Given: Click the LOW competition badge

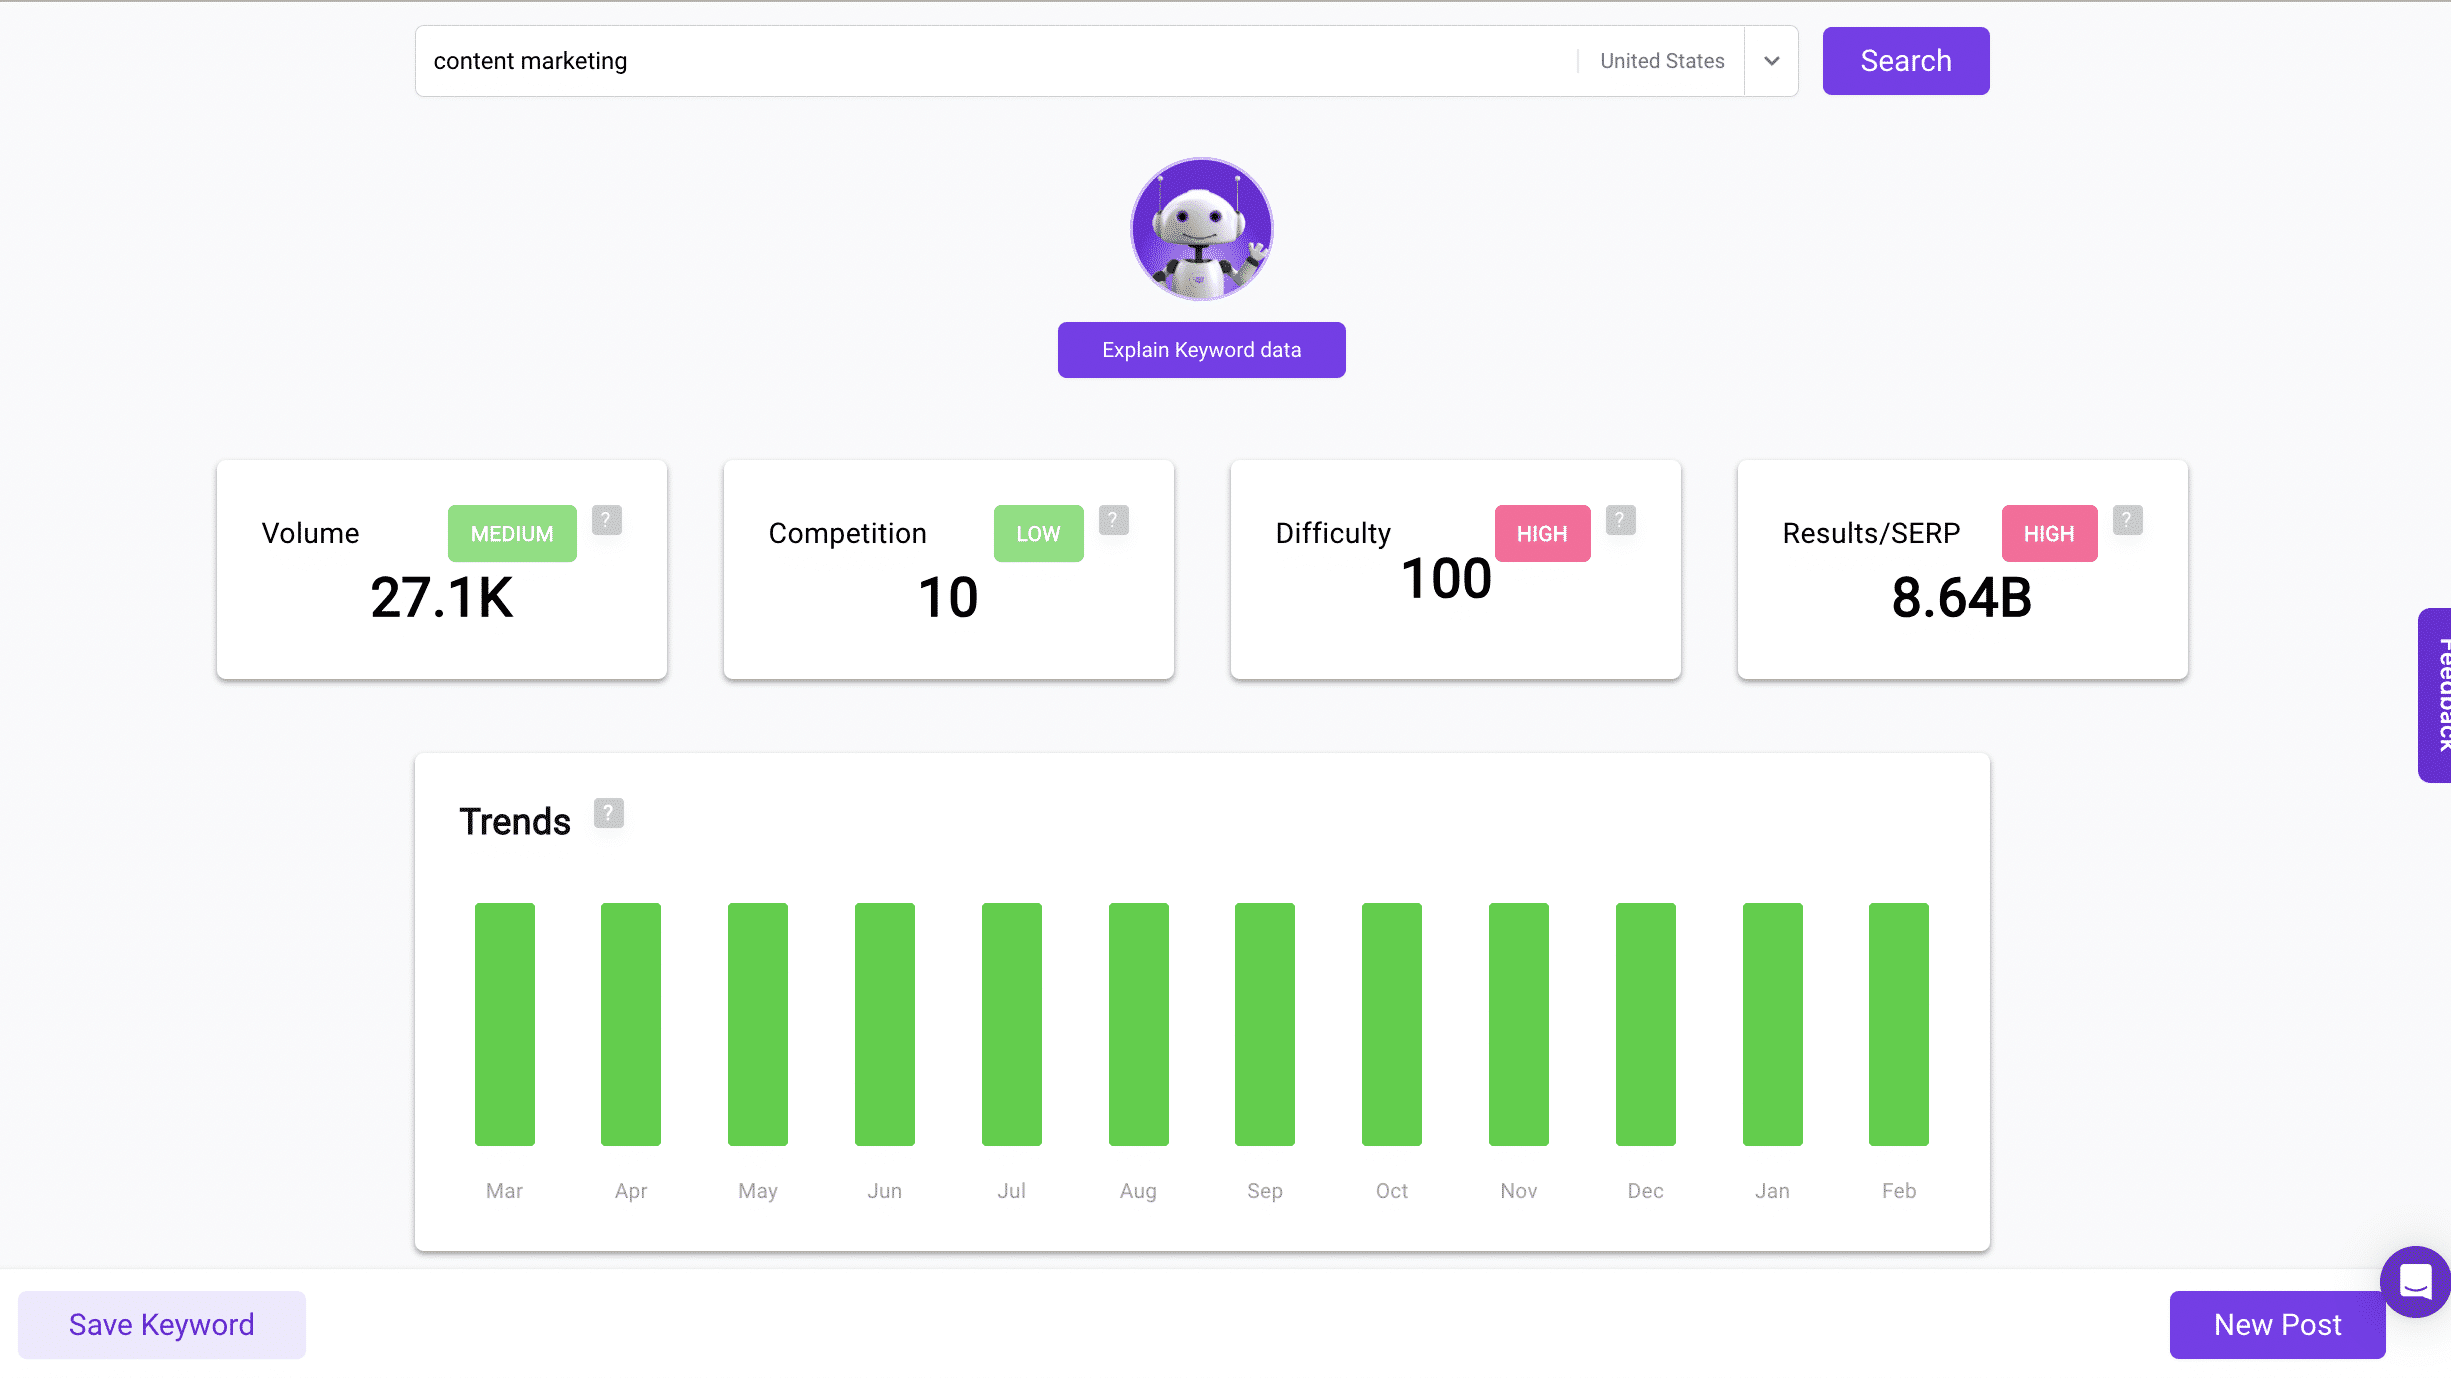Looking at the screenshot, I should (1039, 533).
